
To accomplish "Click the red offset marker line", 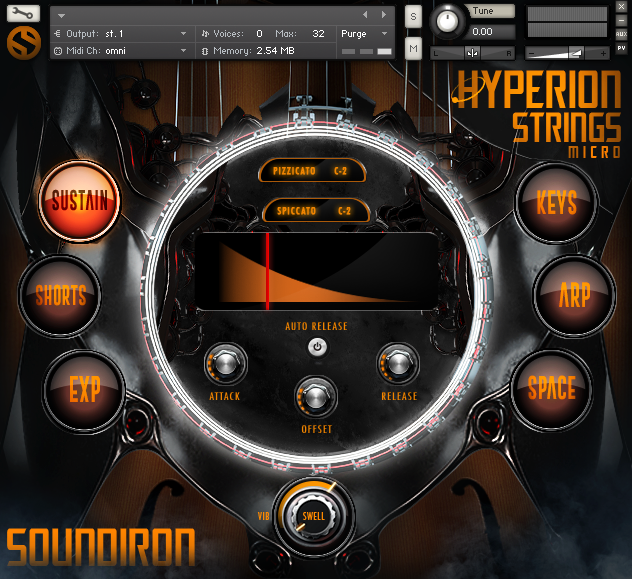I will point(267,271).
